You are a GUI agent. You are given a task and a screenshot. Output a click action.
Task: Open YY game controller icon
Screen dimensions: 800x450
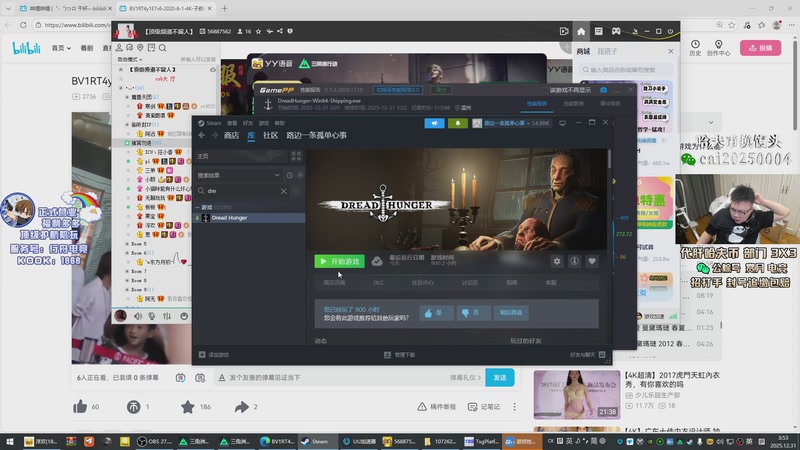click(x=616, y=31)
